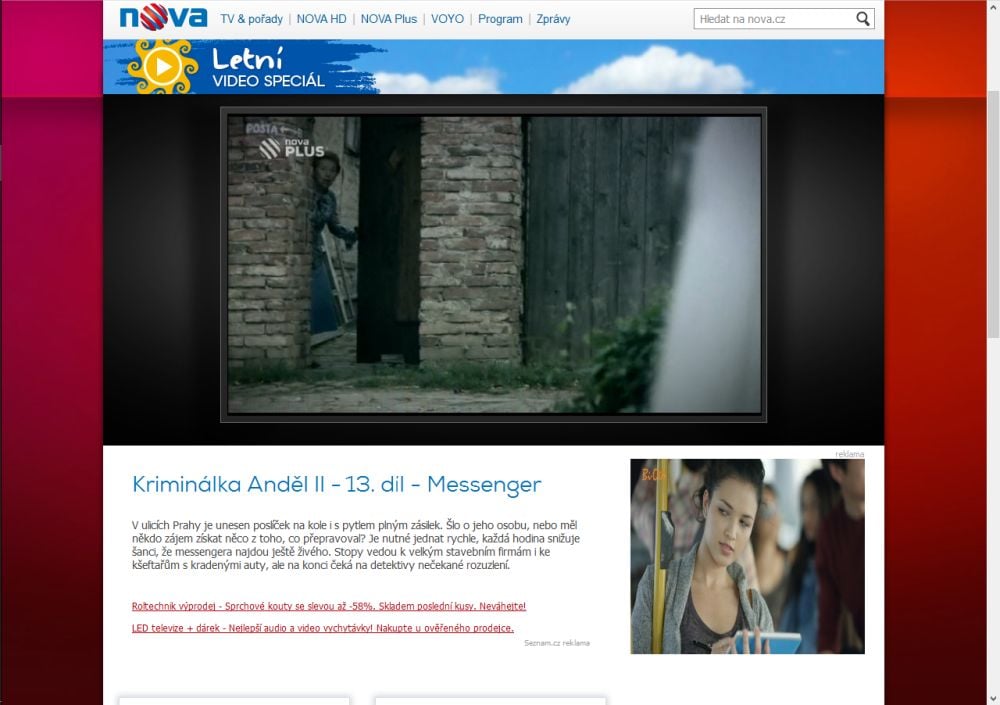The width and height of the screenshot is (1000, 705).
Task: Click the Seznam.cz reklama label
Action: pos(556,643)
